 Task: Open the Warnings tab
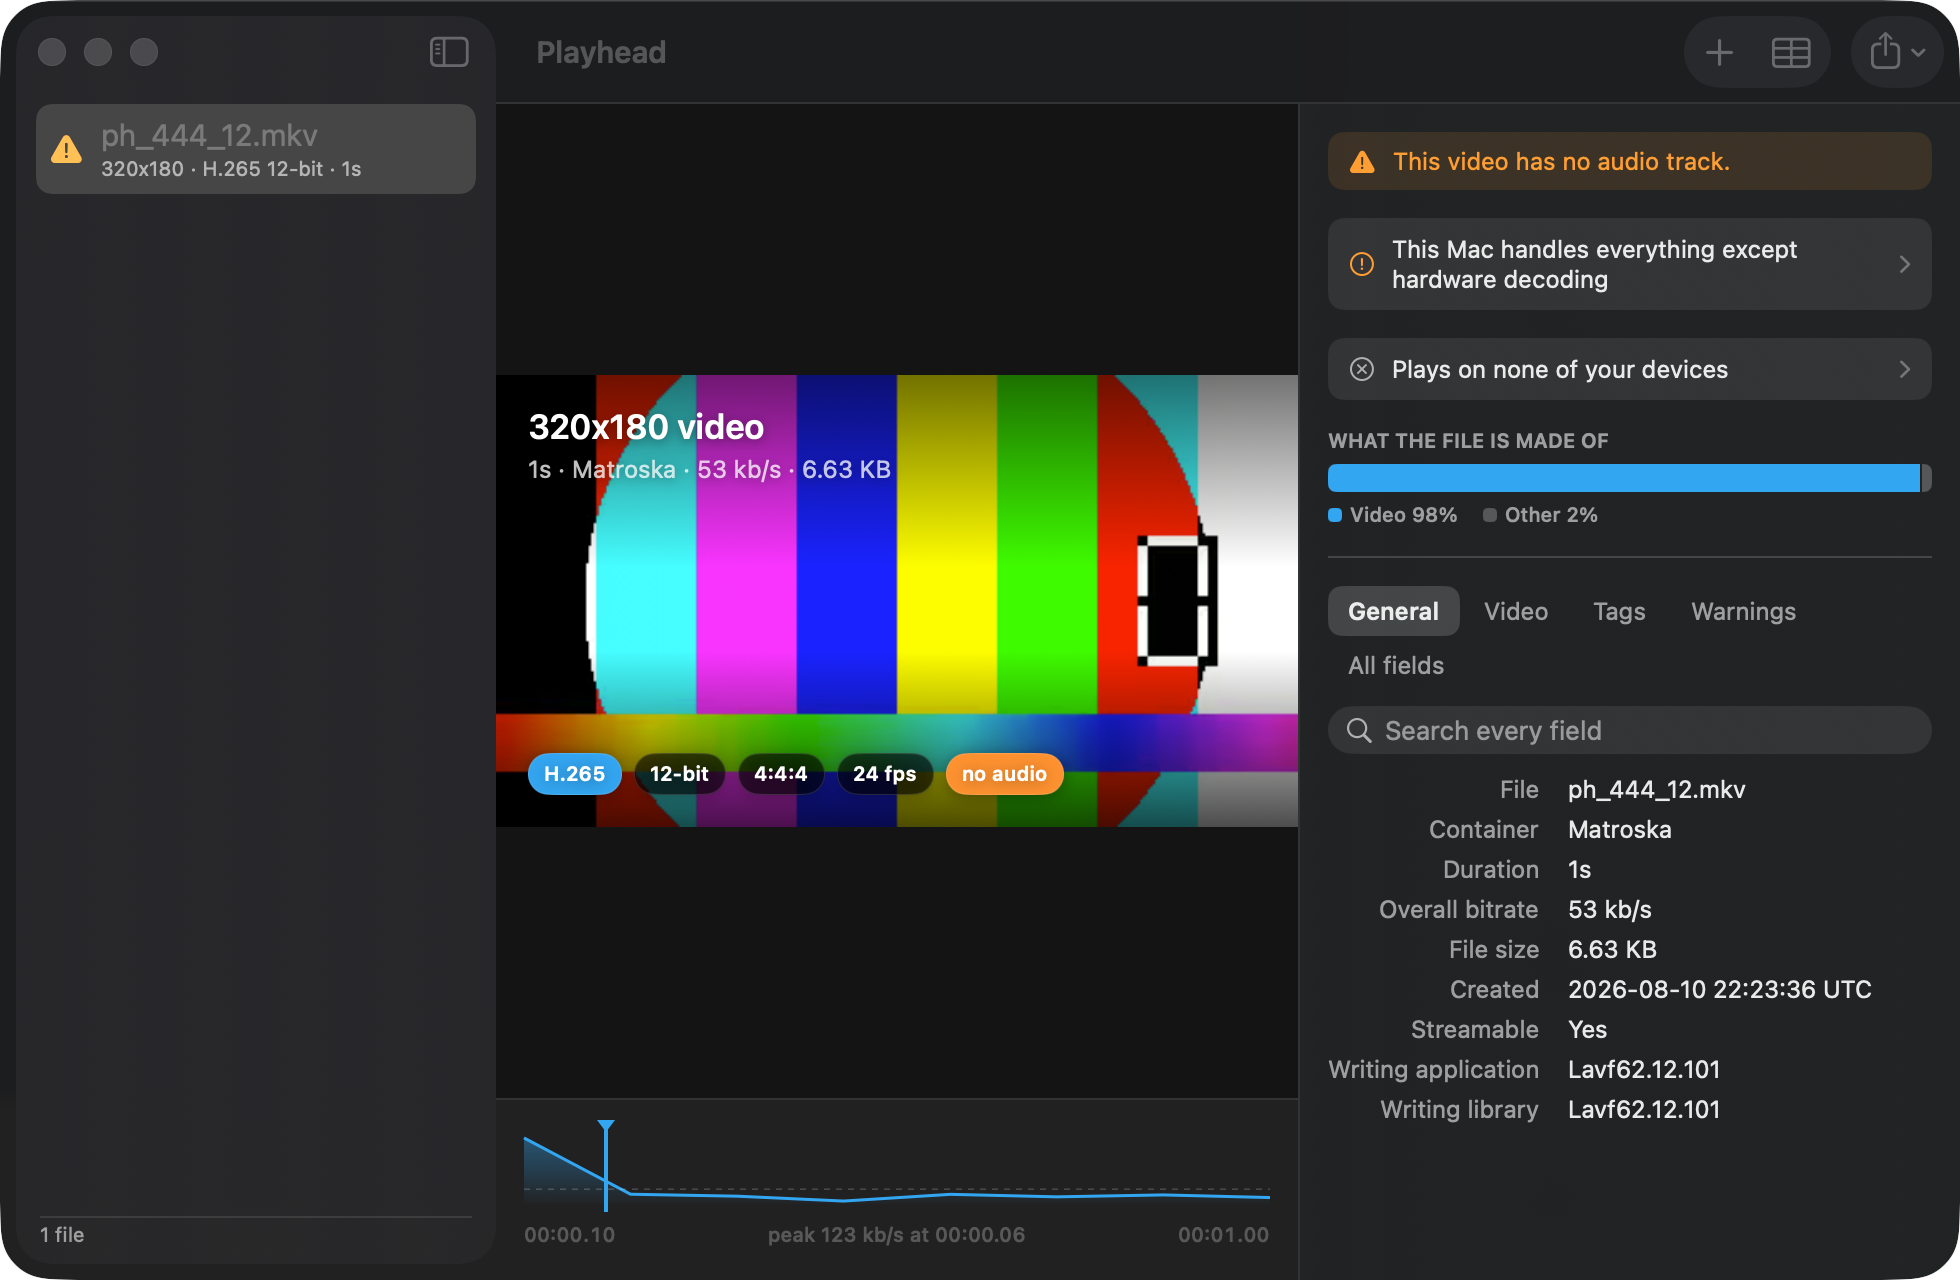tap(1743, 611)
